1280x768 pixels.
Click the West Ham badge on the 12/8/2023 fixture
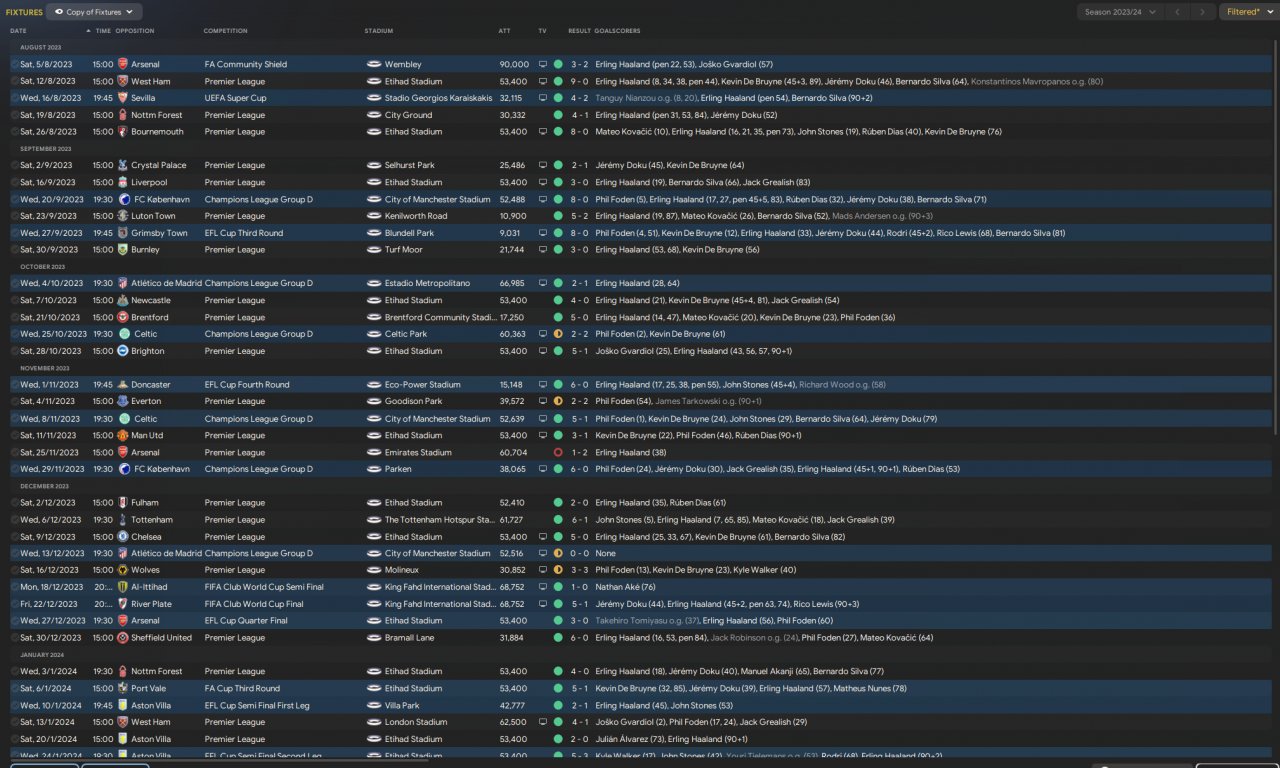coord(123,82)
